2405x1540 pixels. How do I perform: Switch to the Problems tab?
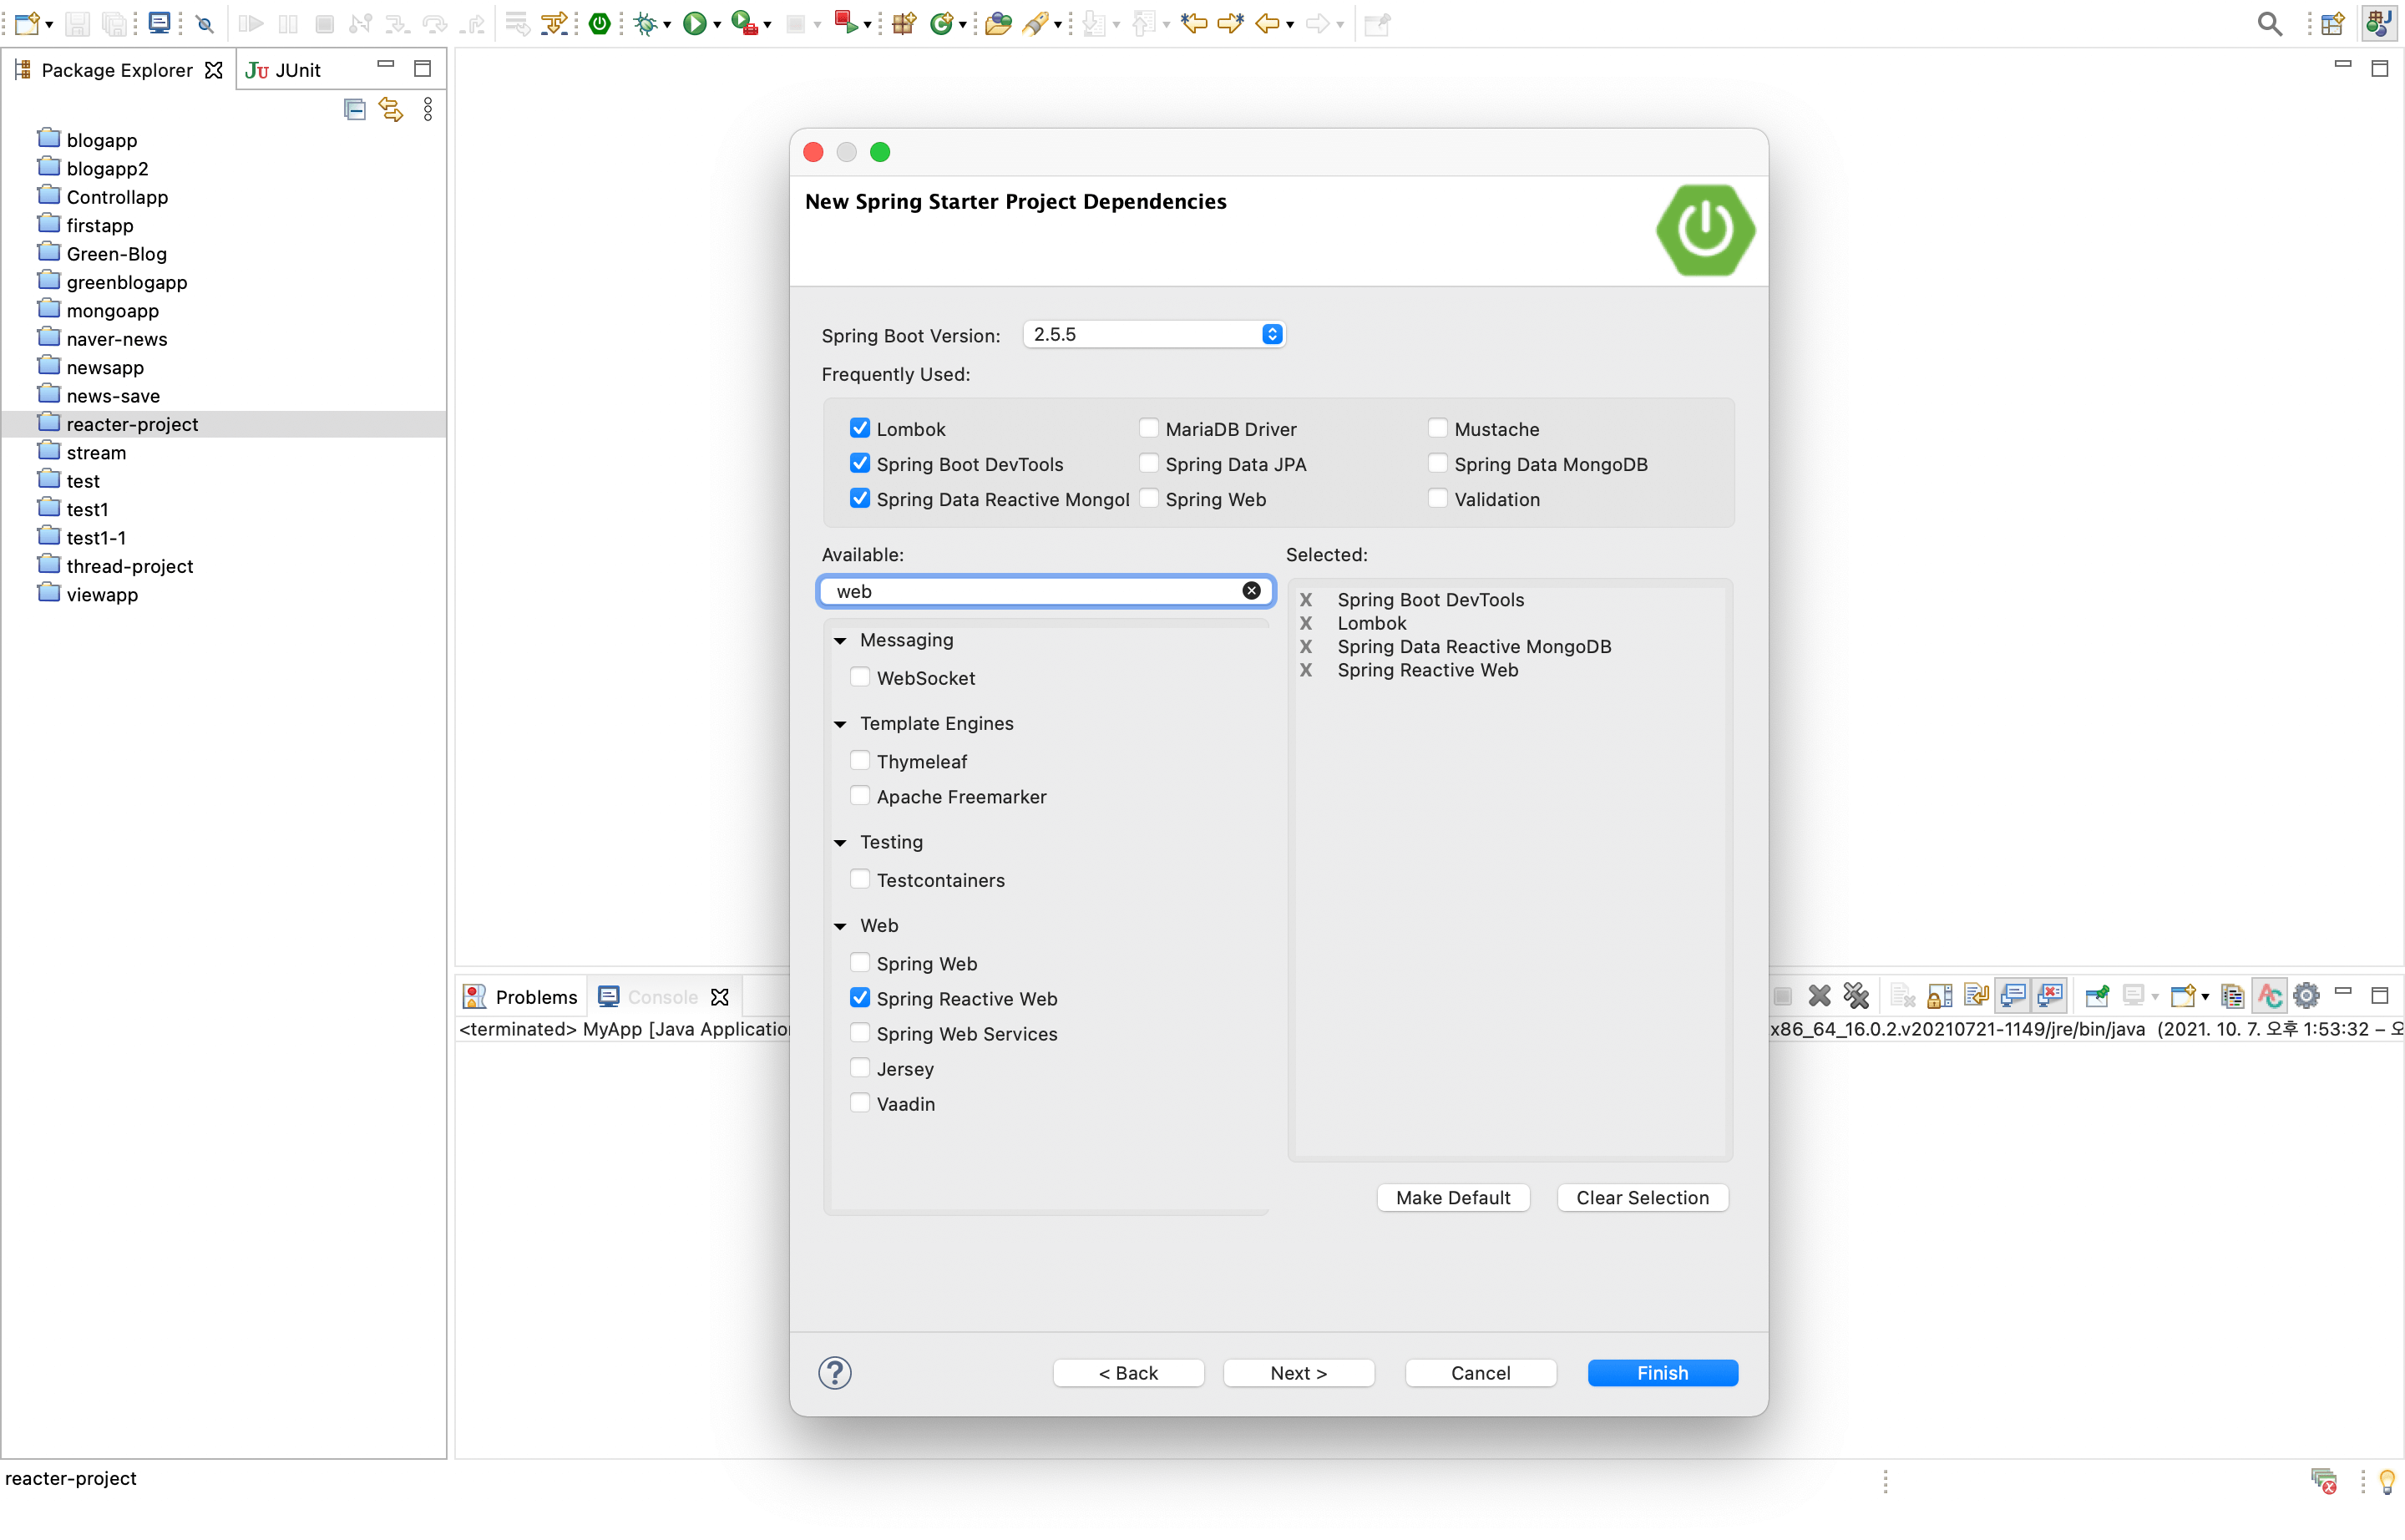click(x=520, y=996)
